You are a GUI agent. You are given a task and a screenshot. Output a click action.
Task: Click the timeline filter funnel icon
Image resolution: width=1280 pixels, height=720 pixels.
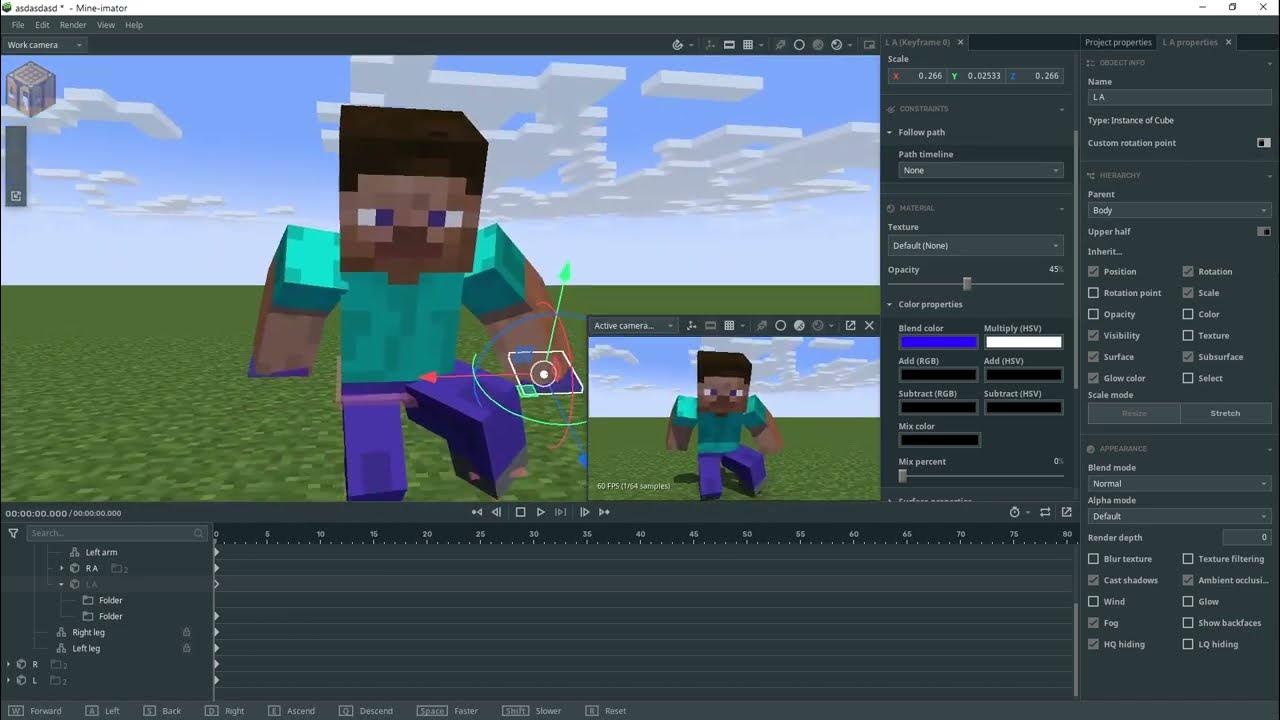pyautogui.click(x=13, y=534)
